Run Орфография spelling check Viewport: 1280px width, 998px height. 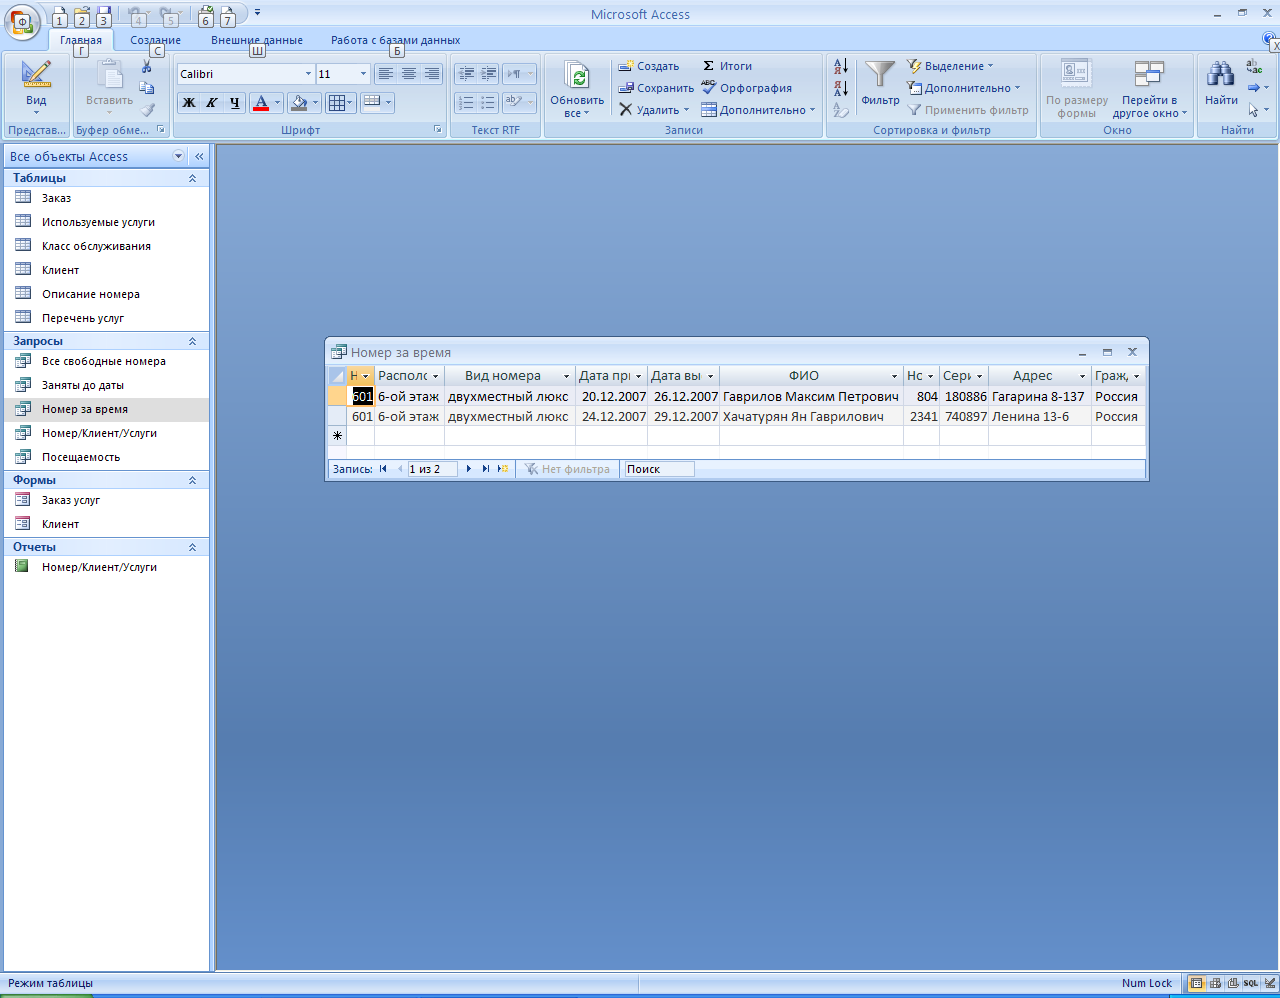click(x=747, y=88)
